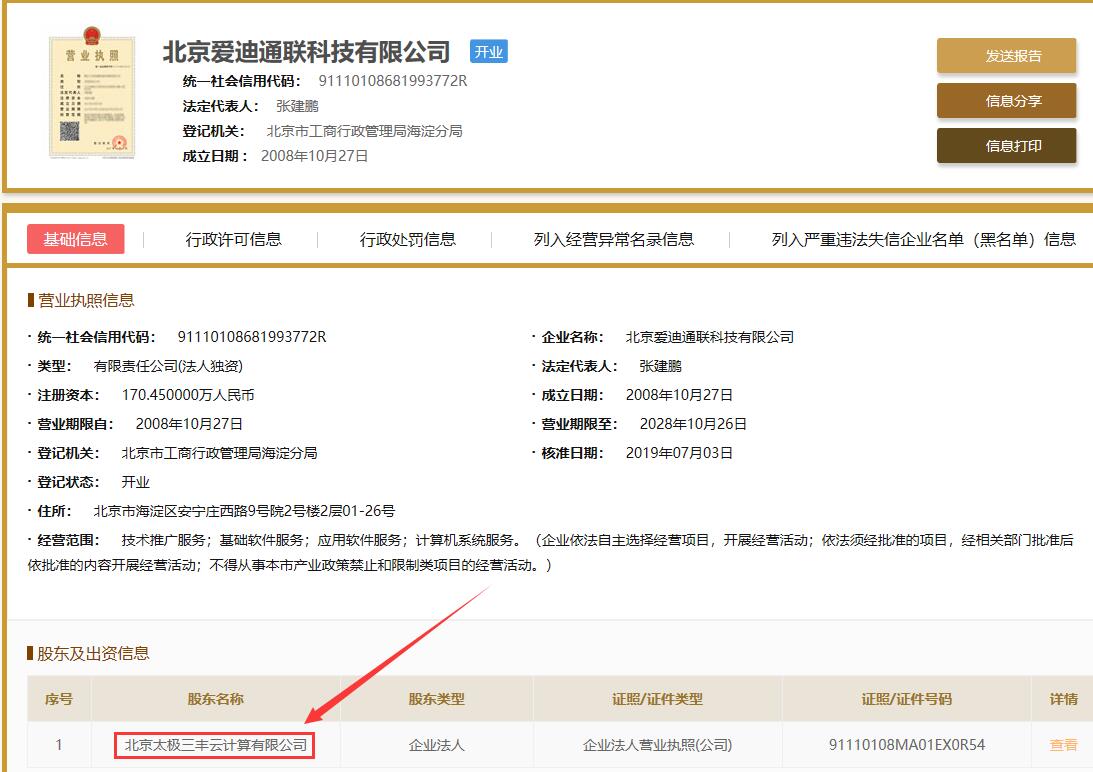Click the large company title at top
Image resolution: width=1093 pixels, height=772 pixels.
(x=306, y=52)
